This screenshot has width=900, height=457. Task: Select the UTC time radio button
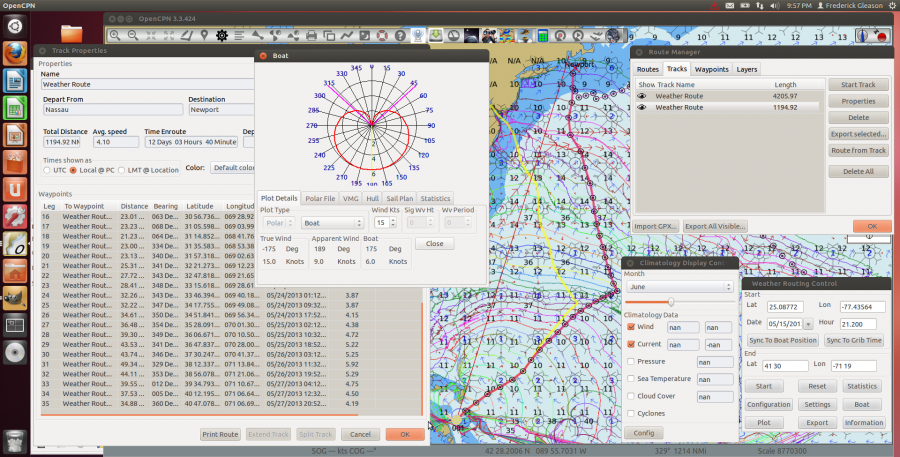click(47, 171)
